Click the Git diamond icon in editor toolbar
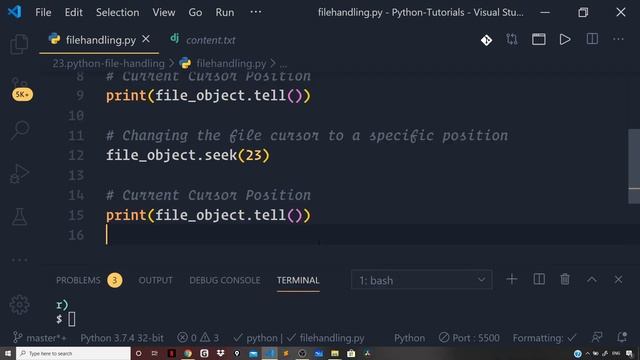 coord(486,40)
